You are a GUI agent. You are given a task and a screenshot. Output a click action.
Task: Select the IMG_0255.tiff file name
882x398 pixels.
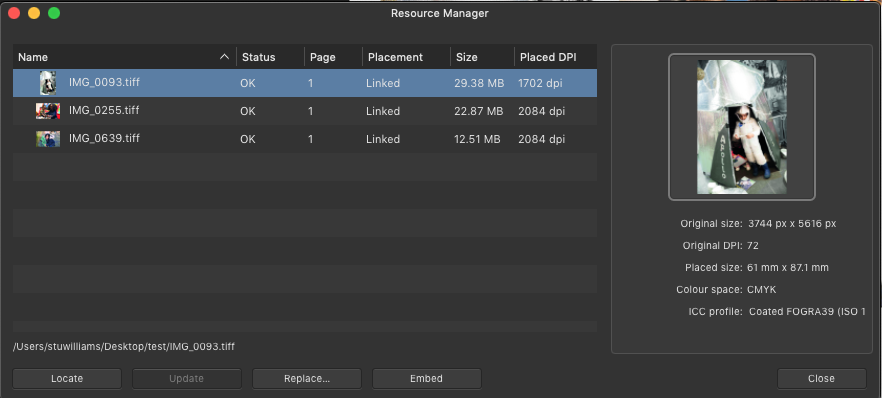pyautogui.click(x=104, y=110)
